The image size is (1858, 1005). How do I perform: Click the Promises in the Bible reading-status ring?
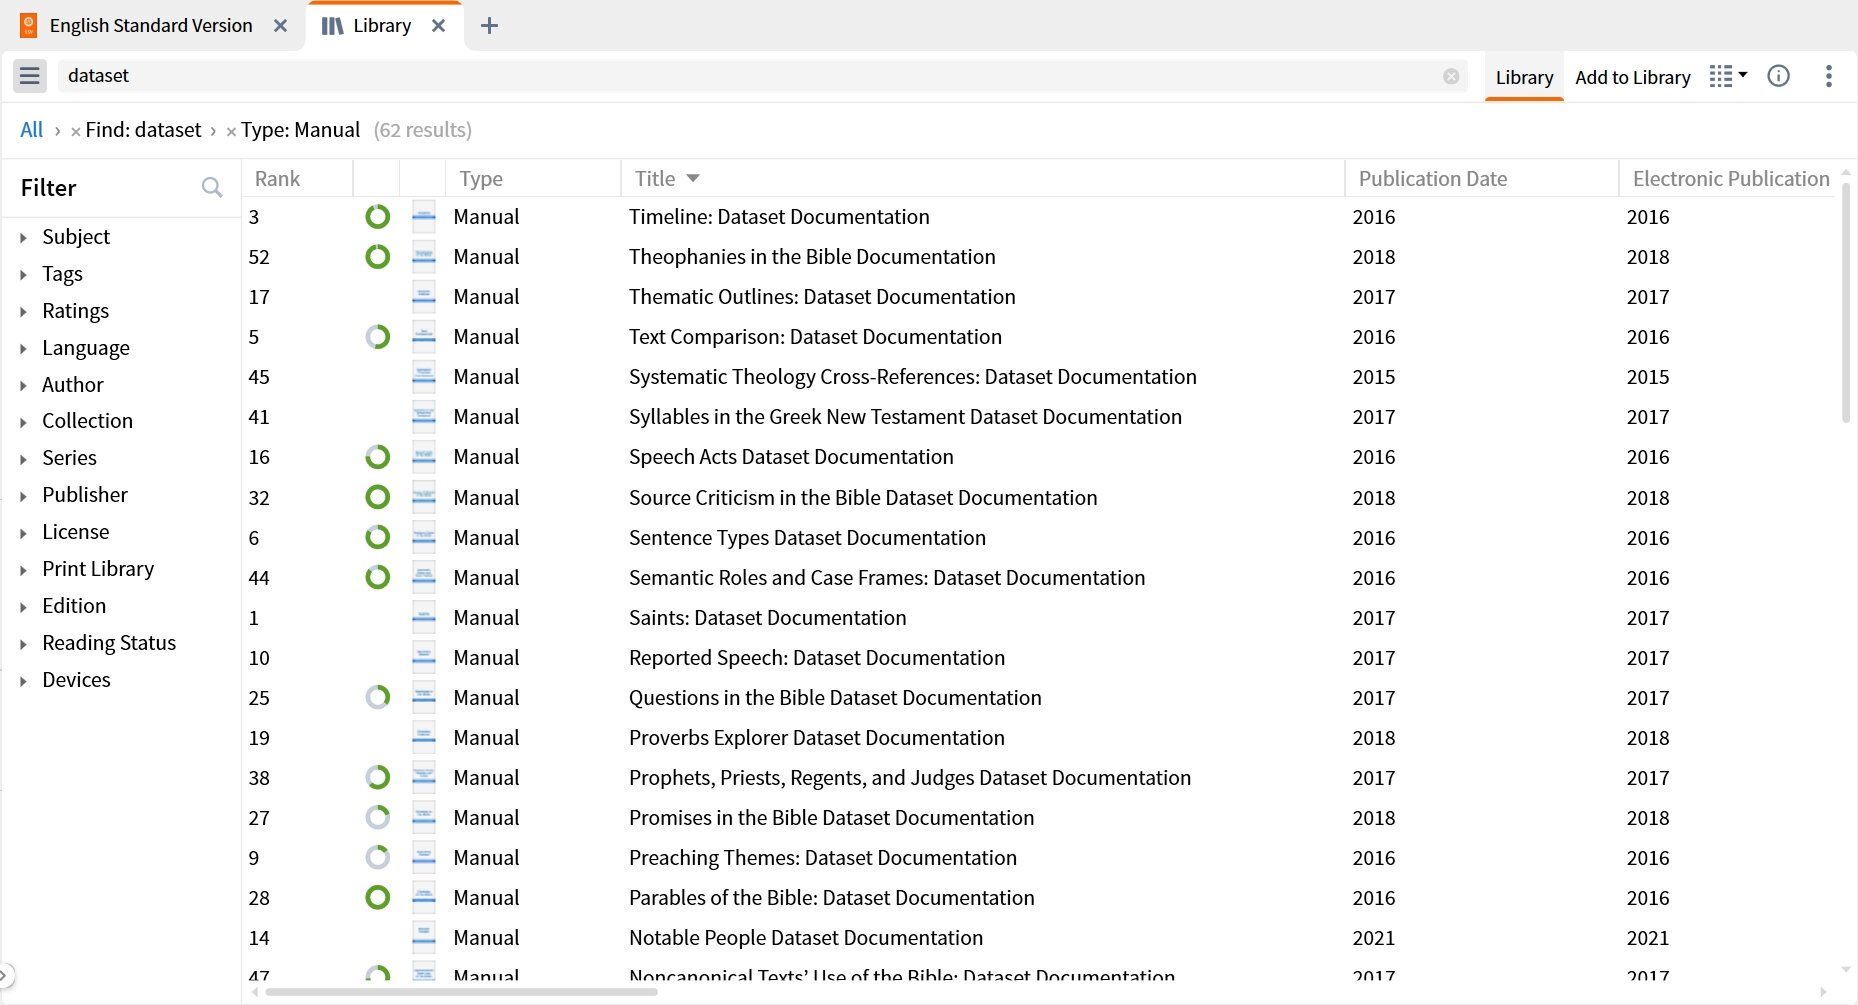click(377, 817)
